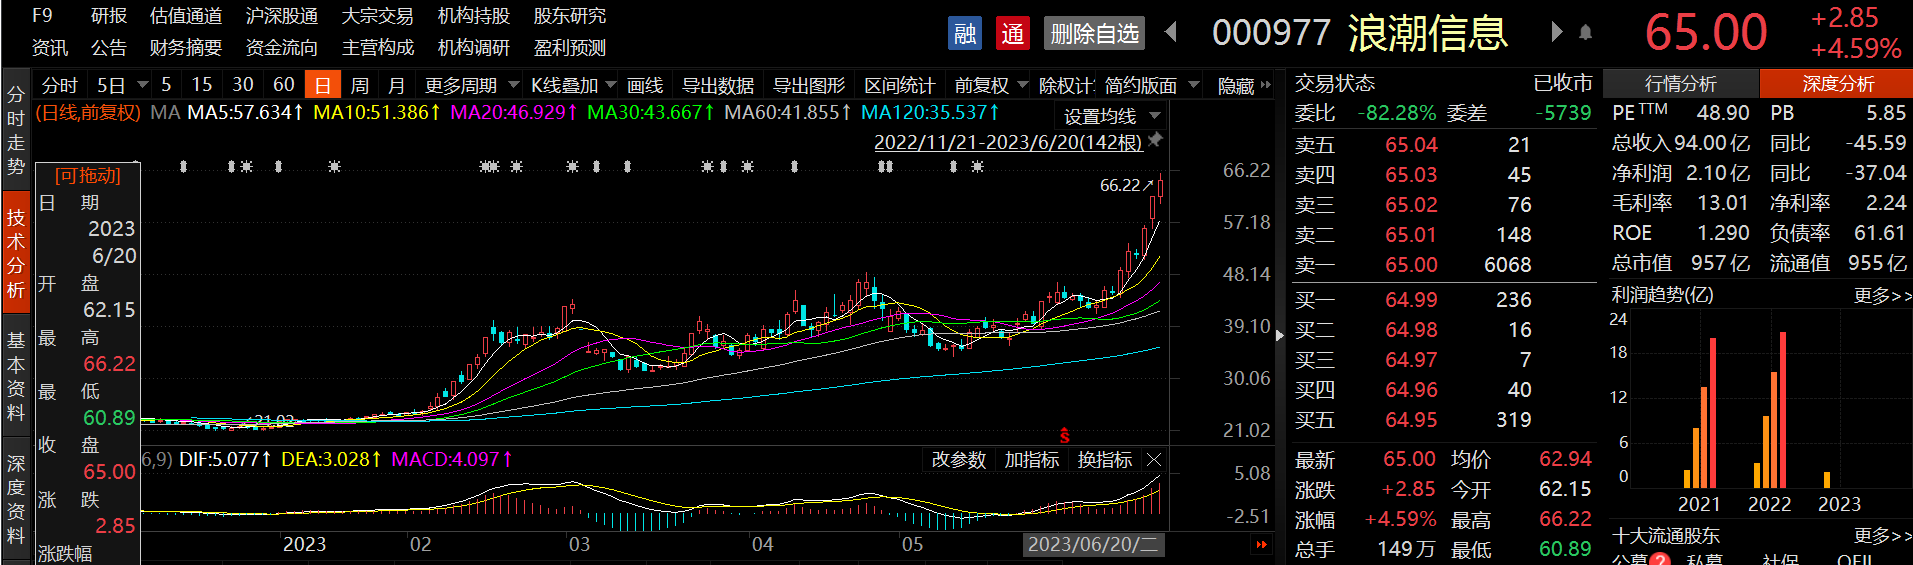Click 更多>> beside 利润趋势
Image resolution: width=1913 pixels, height=565 pixels.
click(1882, 295)
